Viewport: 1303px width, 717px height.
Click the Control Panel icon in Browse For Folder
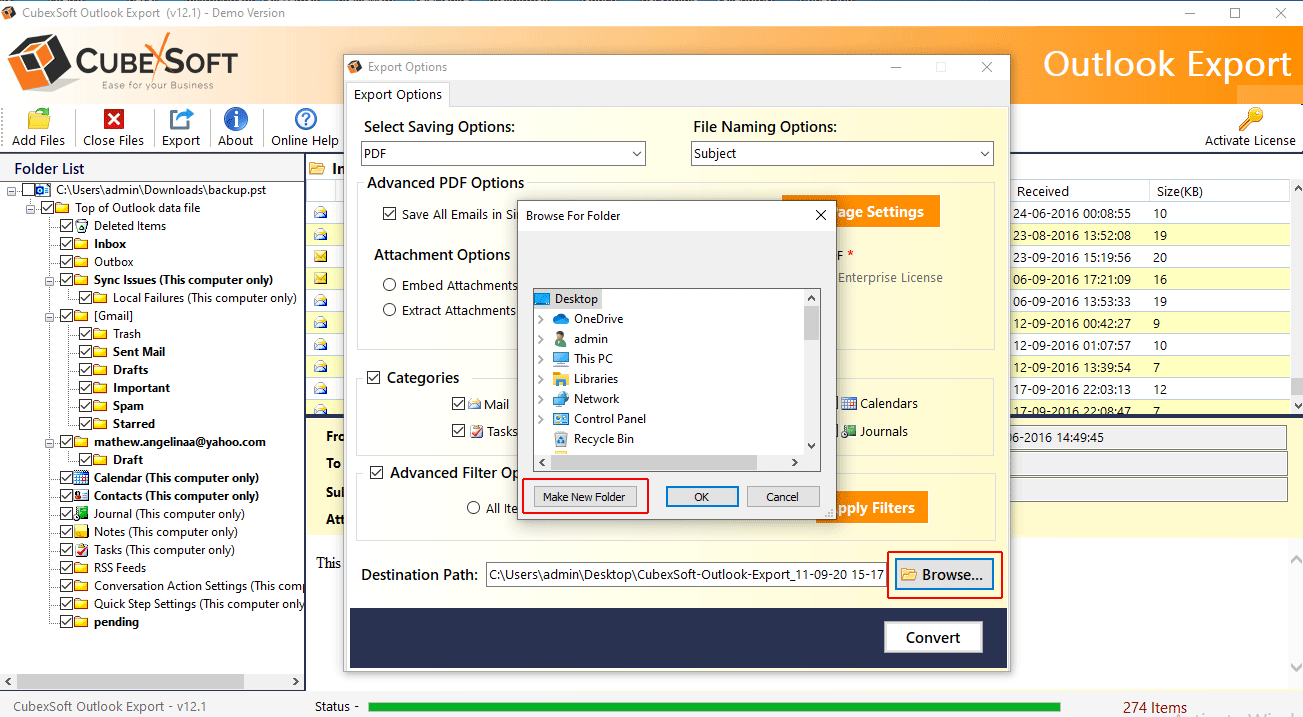[561, 419]
